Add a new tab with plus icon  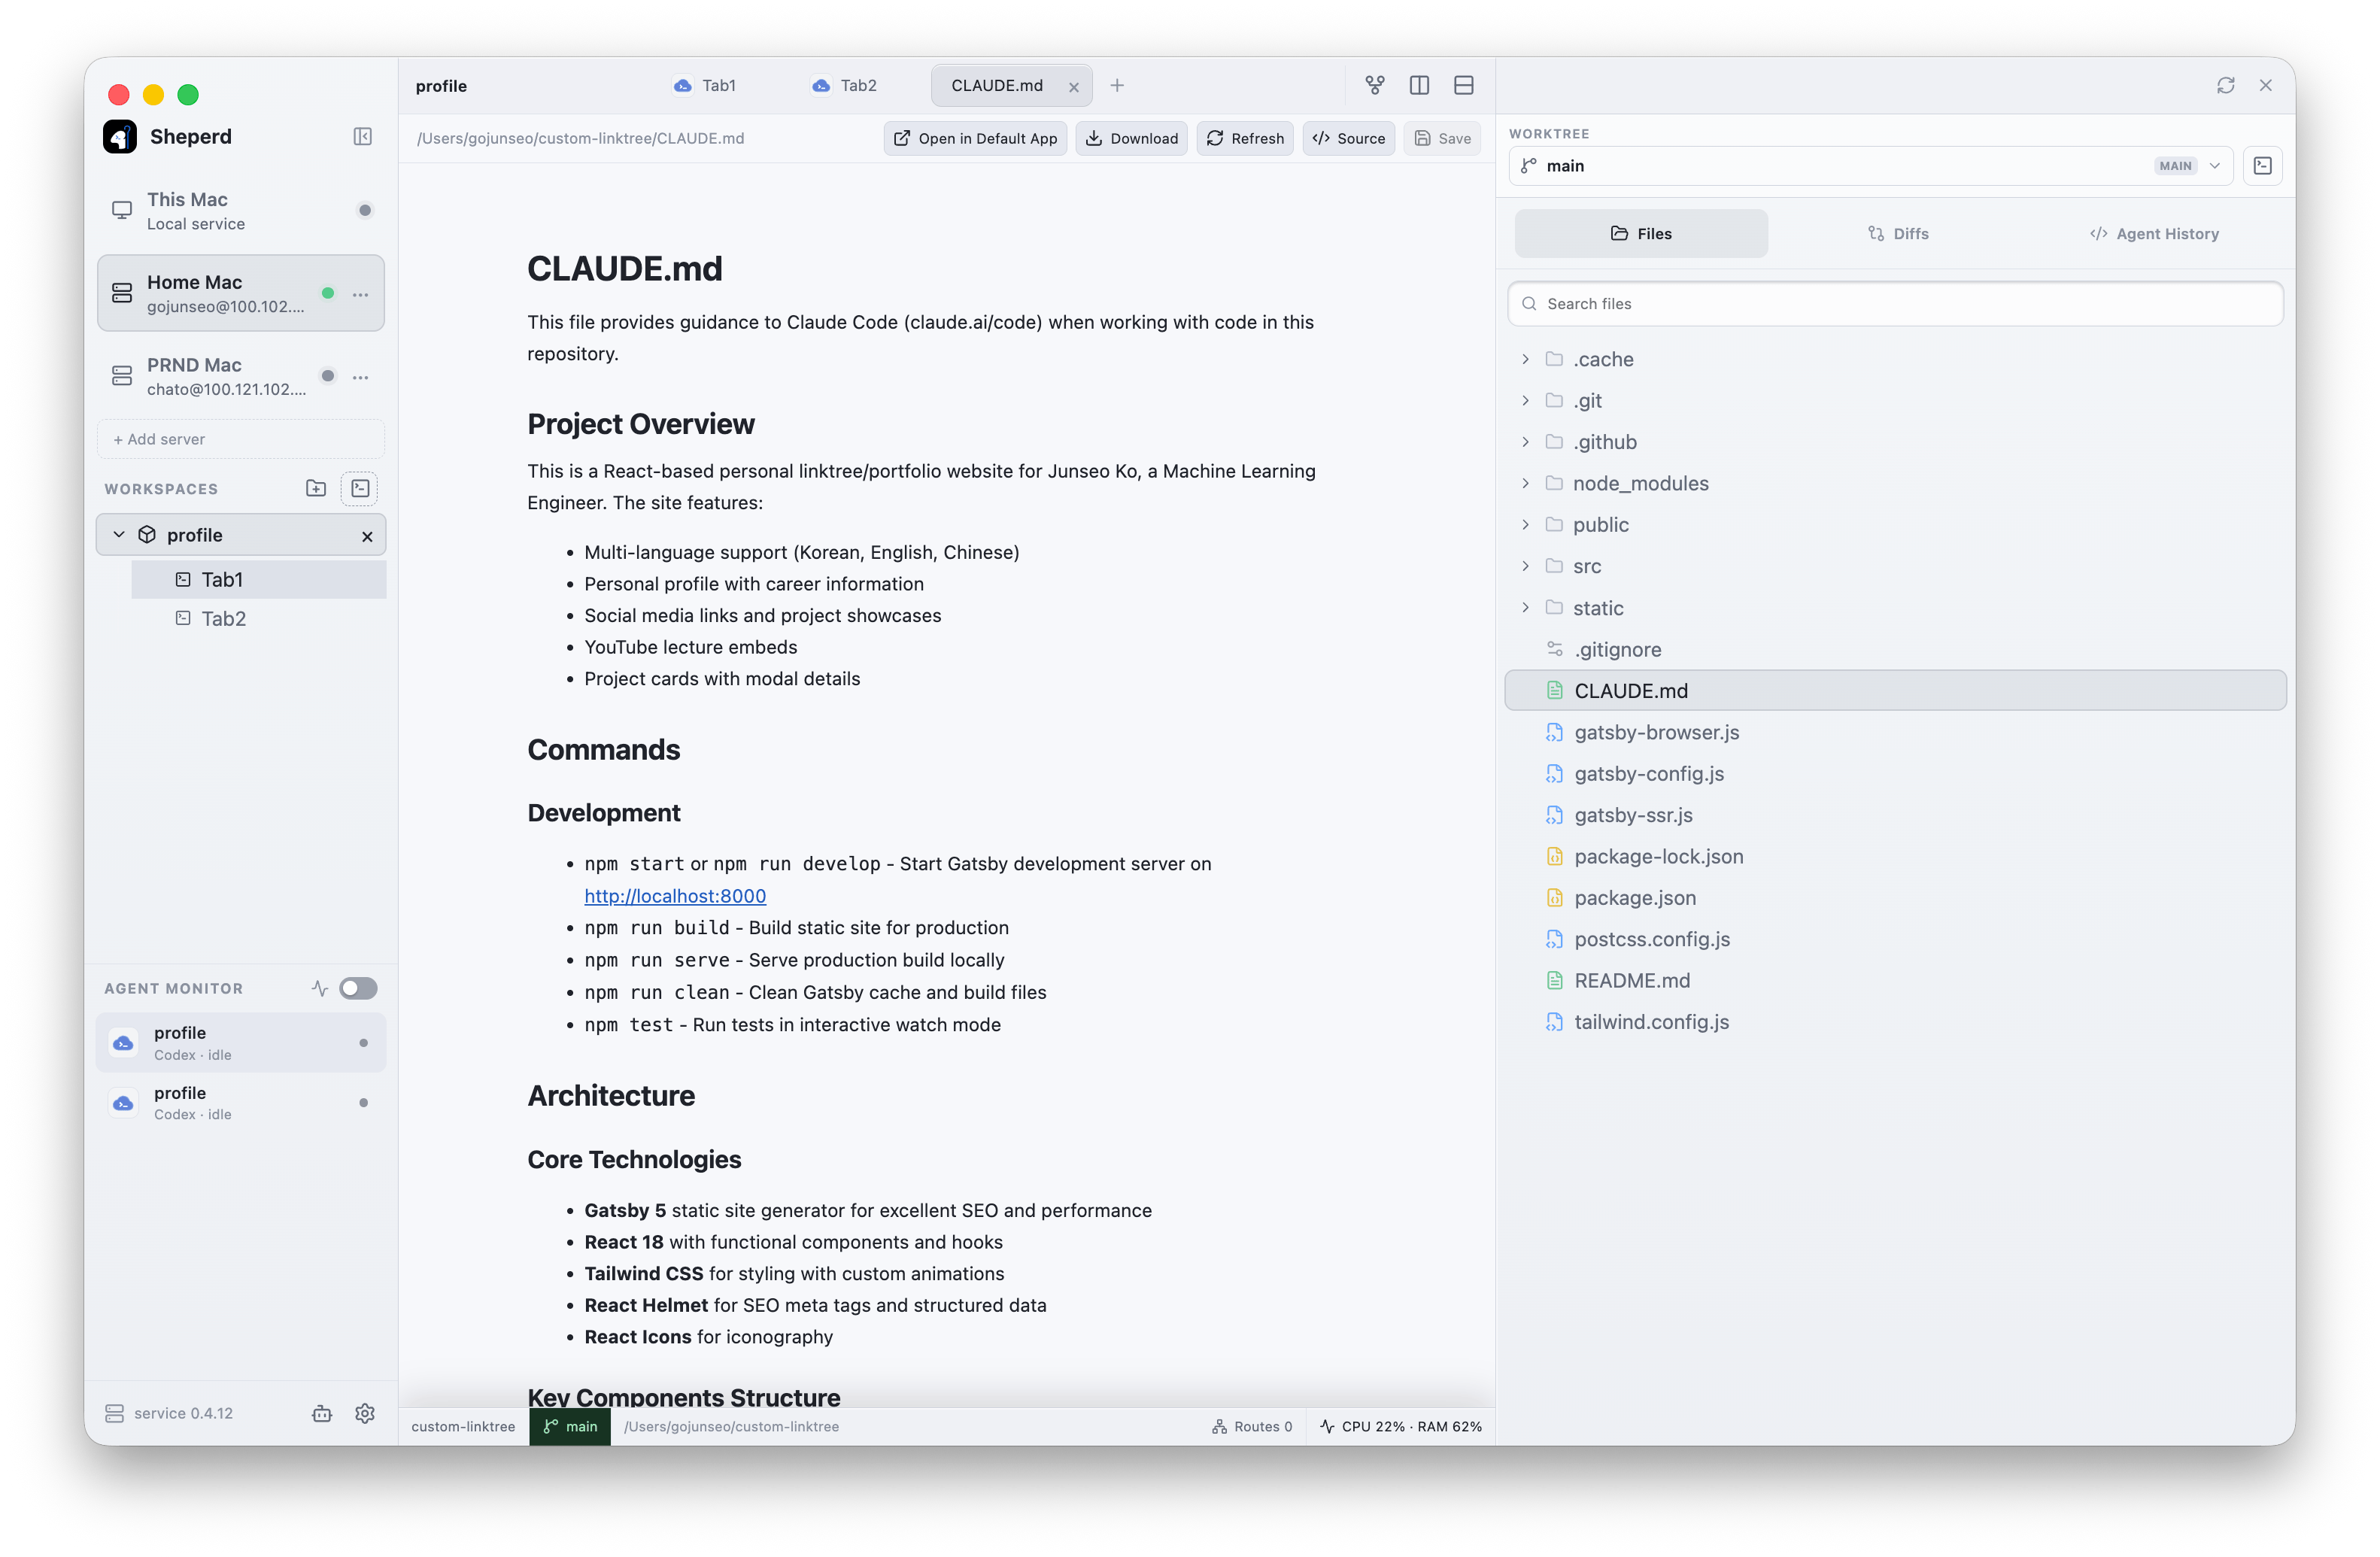click(x=1117, y=86)
